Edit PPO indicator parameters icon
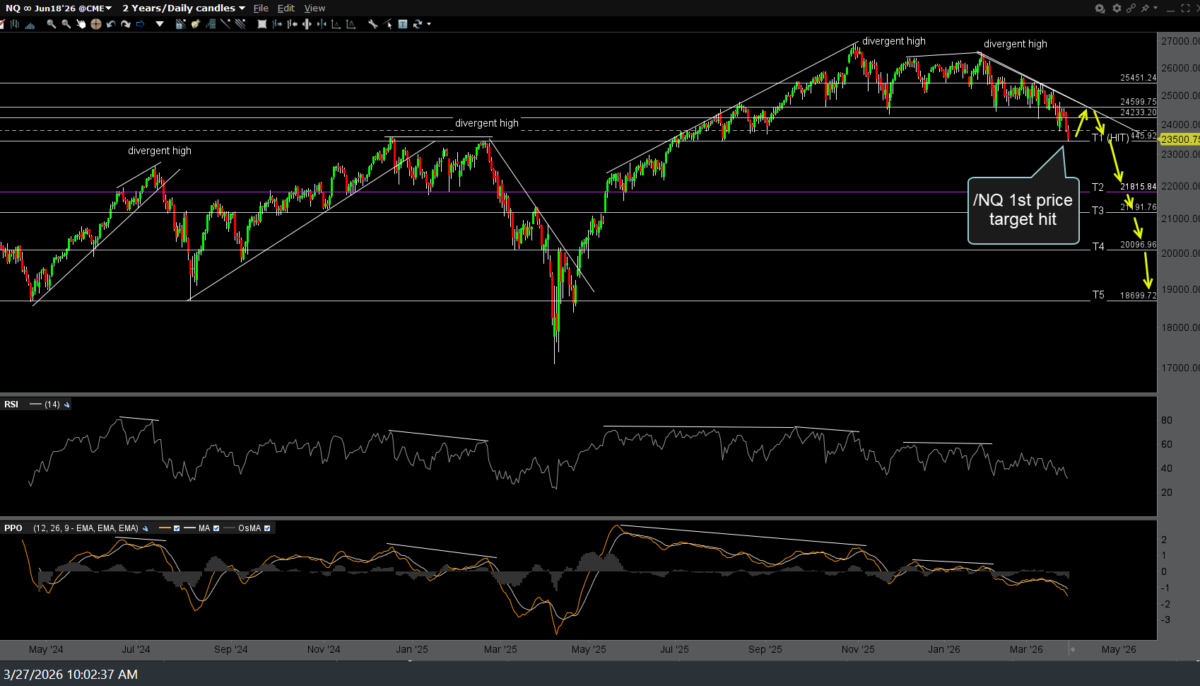This screenshot has width=1200, height=686. 145,528
